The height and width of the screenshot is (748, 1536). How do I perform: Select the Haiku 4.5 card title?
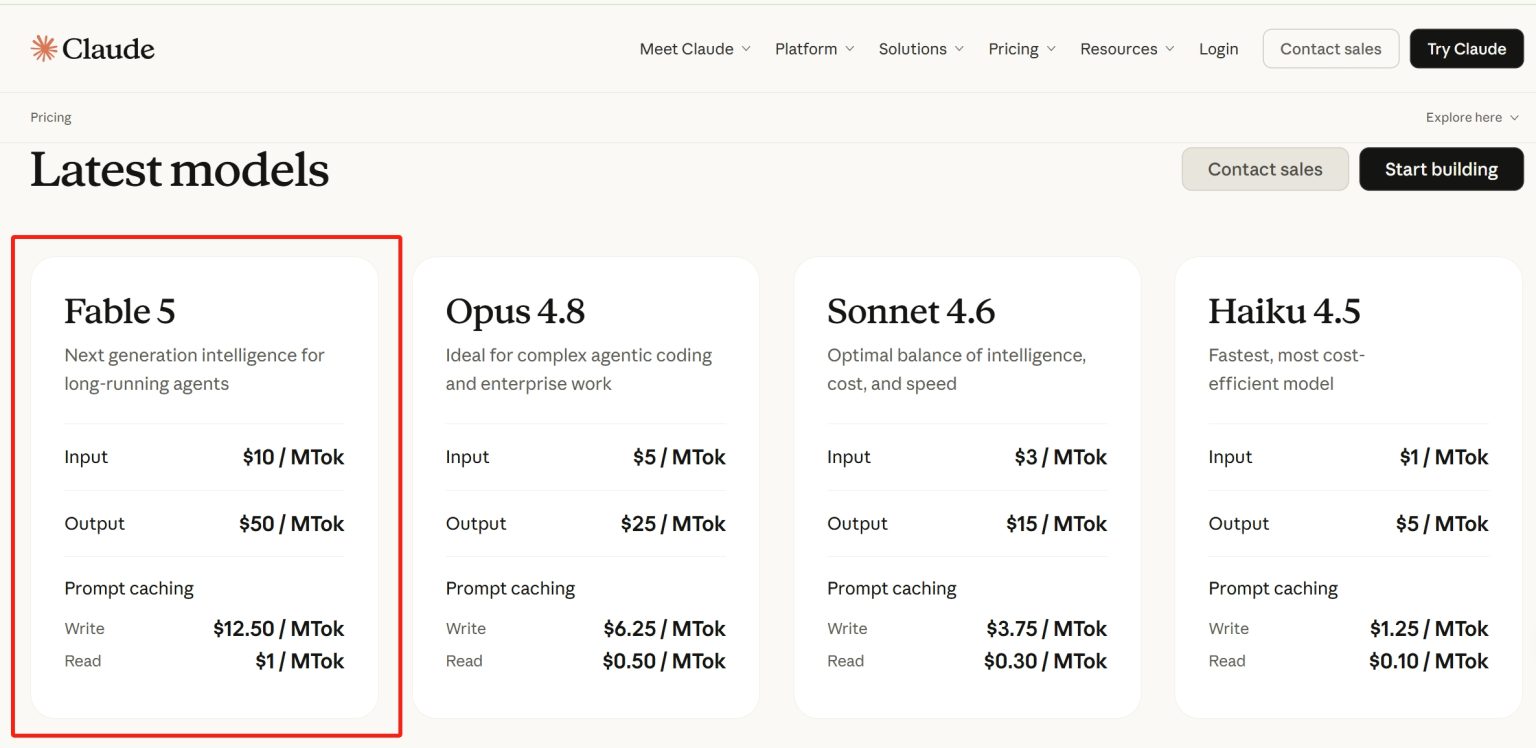[x=1284, y=311]
